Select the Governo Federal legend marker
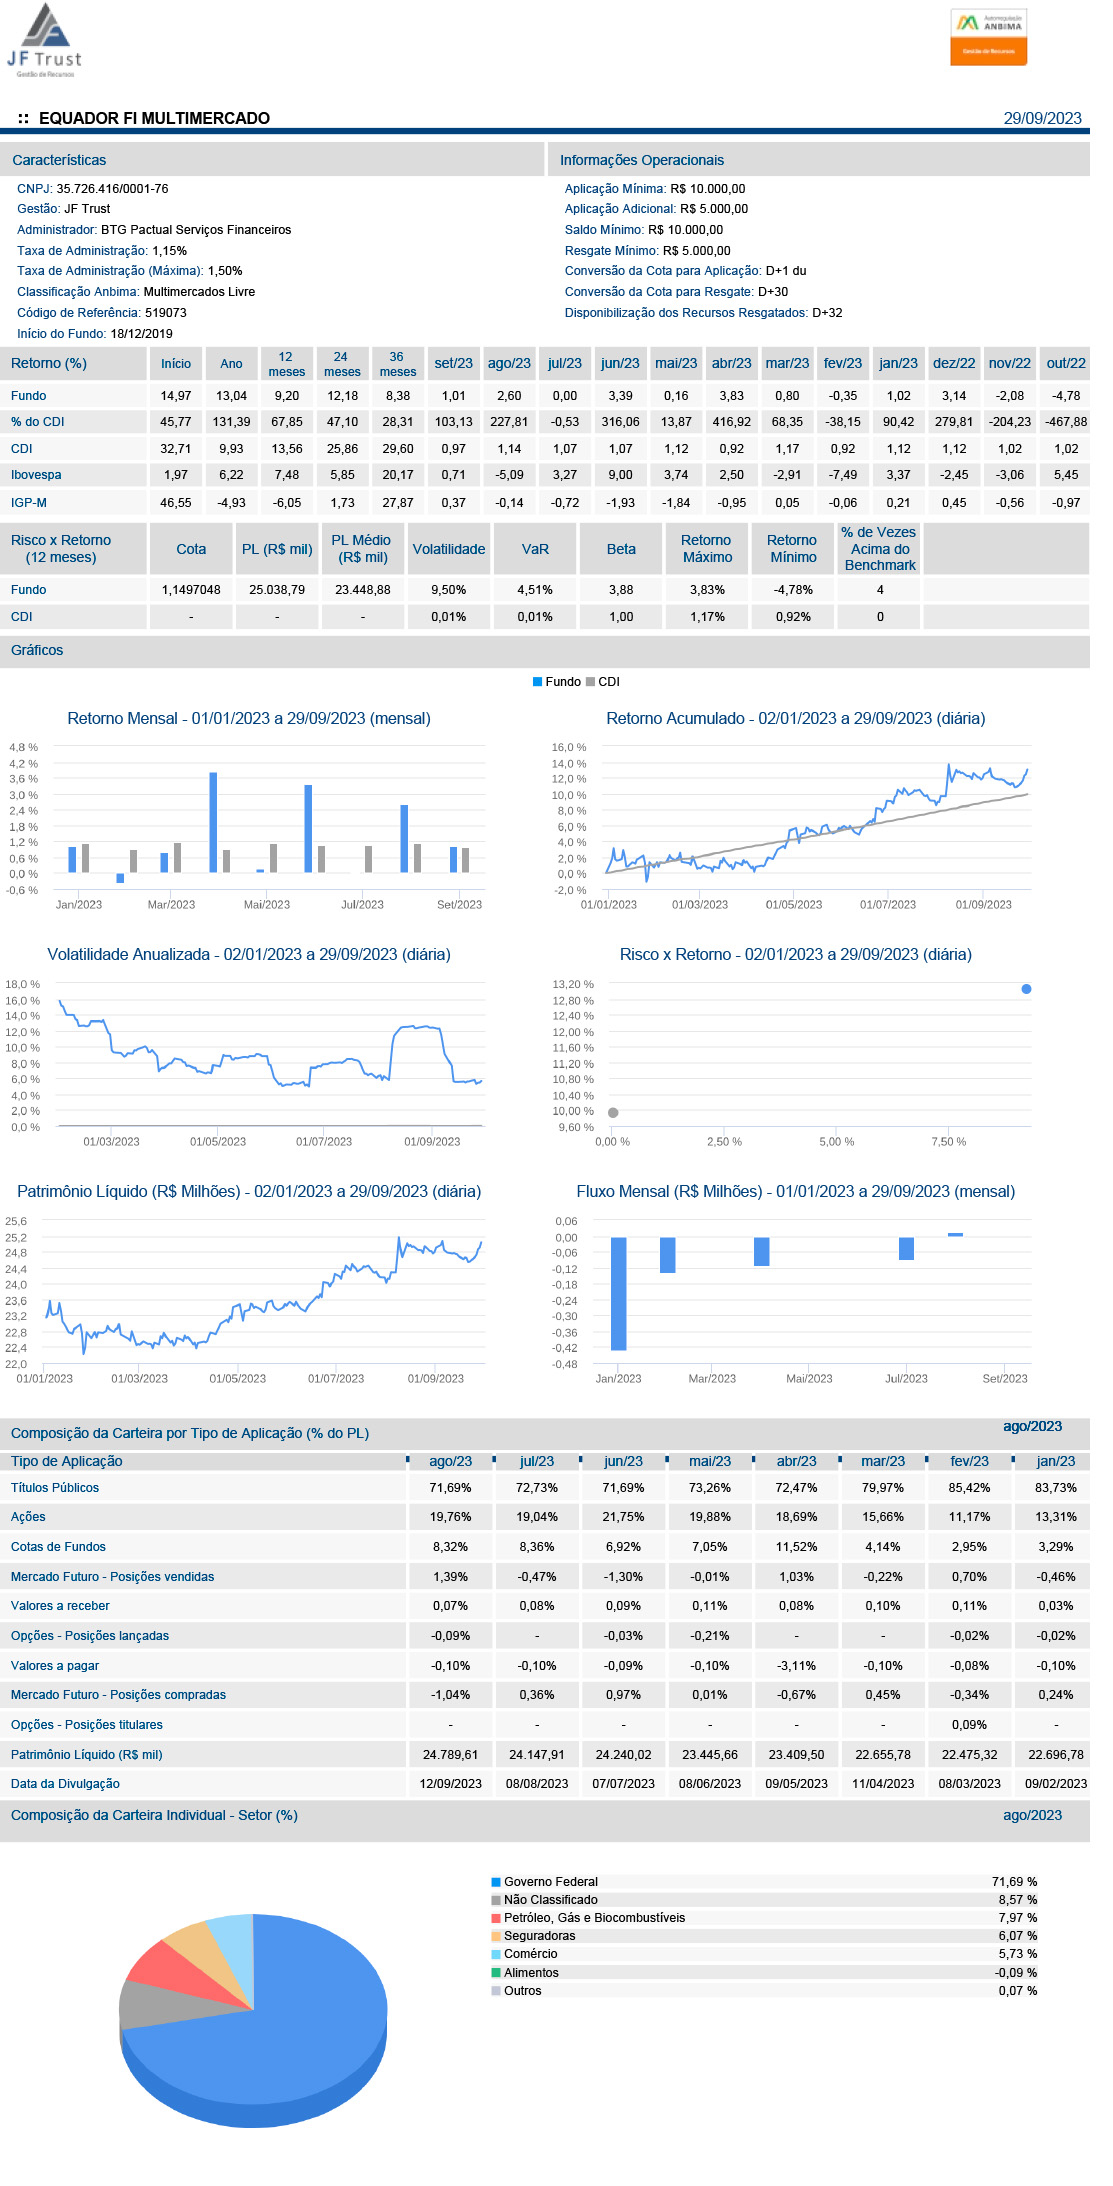Image resolution: width=1113 pixels, height=2186 pixels. [x=496, y=1882]
